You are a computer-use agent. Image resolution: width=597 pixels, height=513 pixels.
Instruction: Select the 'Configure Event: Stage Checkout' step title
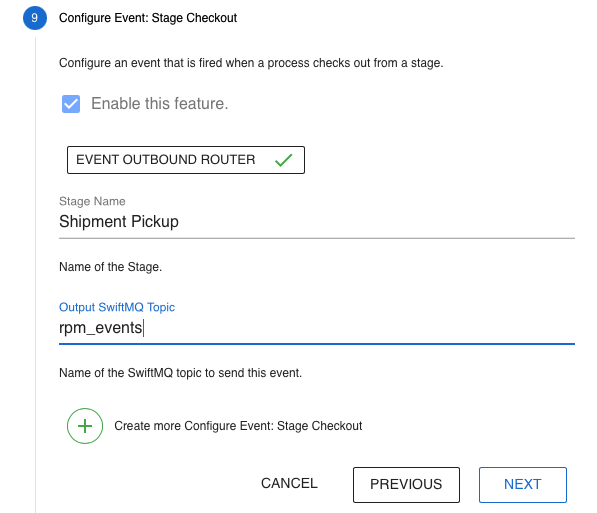(148, 18)
